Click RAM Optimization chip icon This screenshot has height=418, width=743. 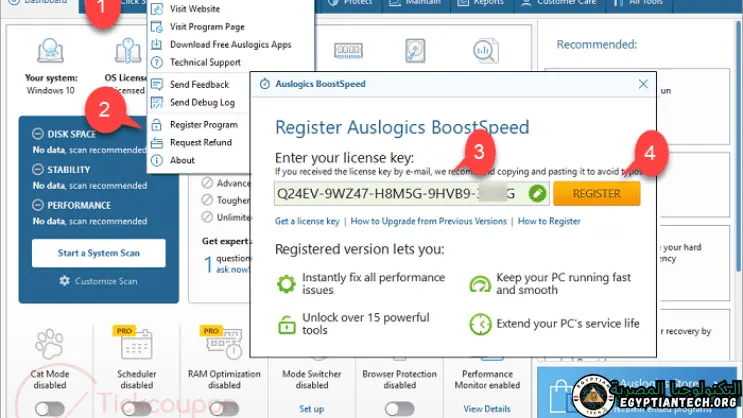(224, 343)
